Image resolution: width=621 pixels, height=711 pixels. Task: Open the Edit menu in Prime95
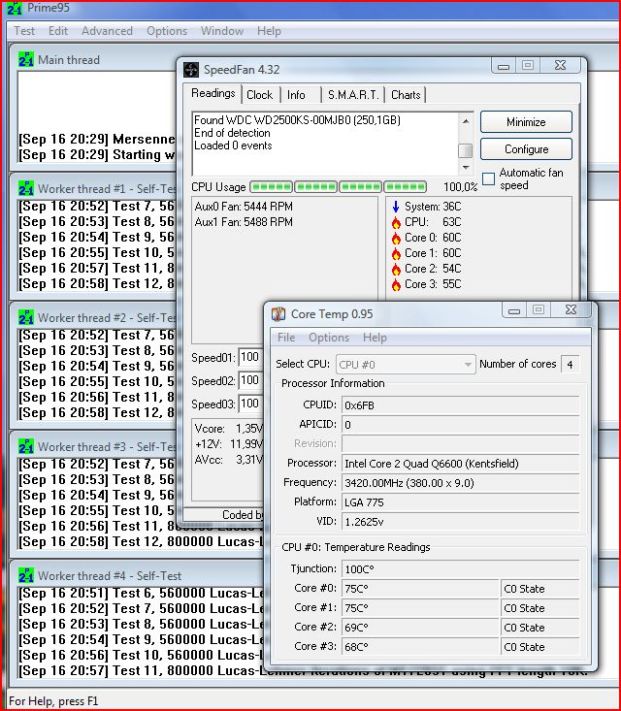58,31
